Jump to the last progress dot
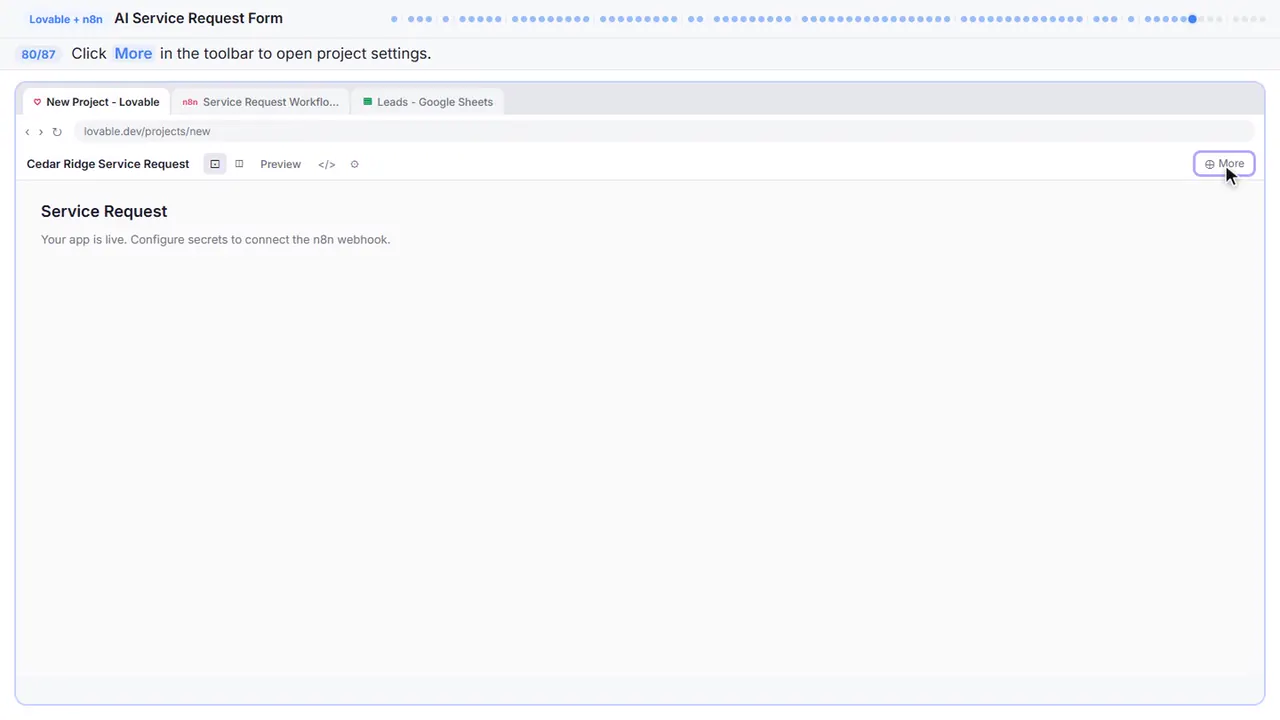The width and height of the screenshot is (1280, 720). click(1262, 19)
